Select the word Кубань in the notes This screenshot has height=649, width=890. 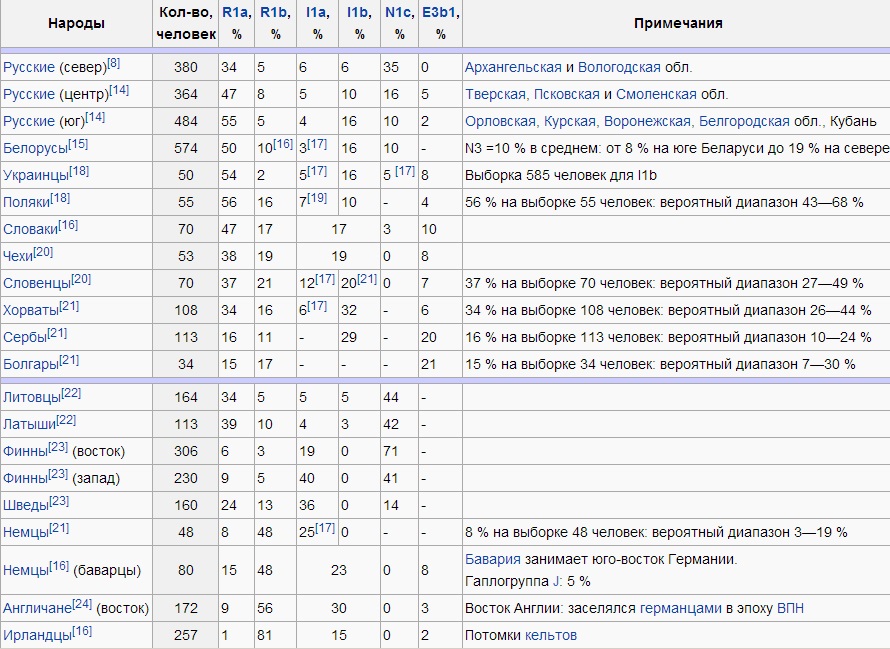(853, 122)
